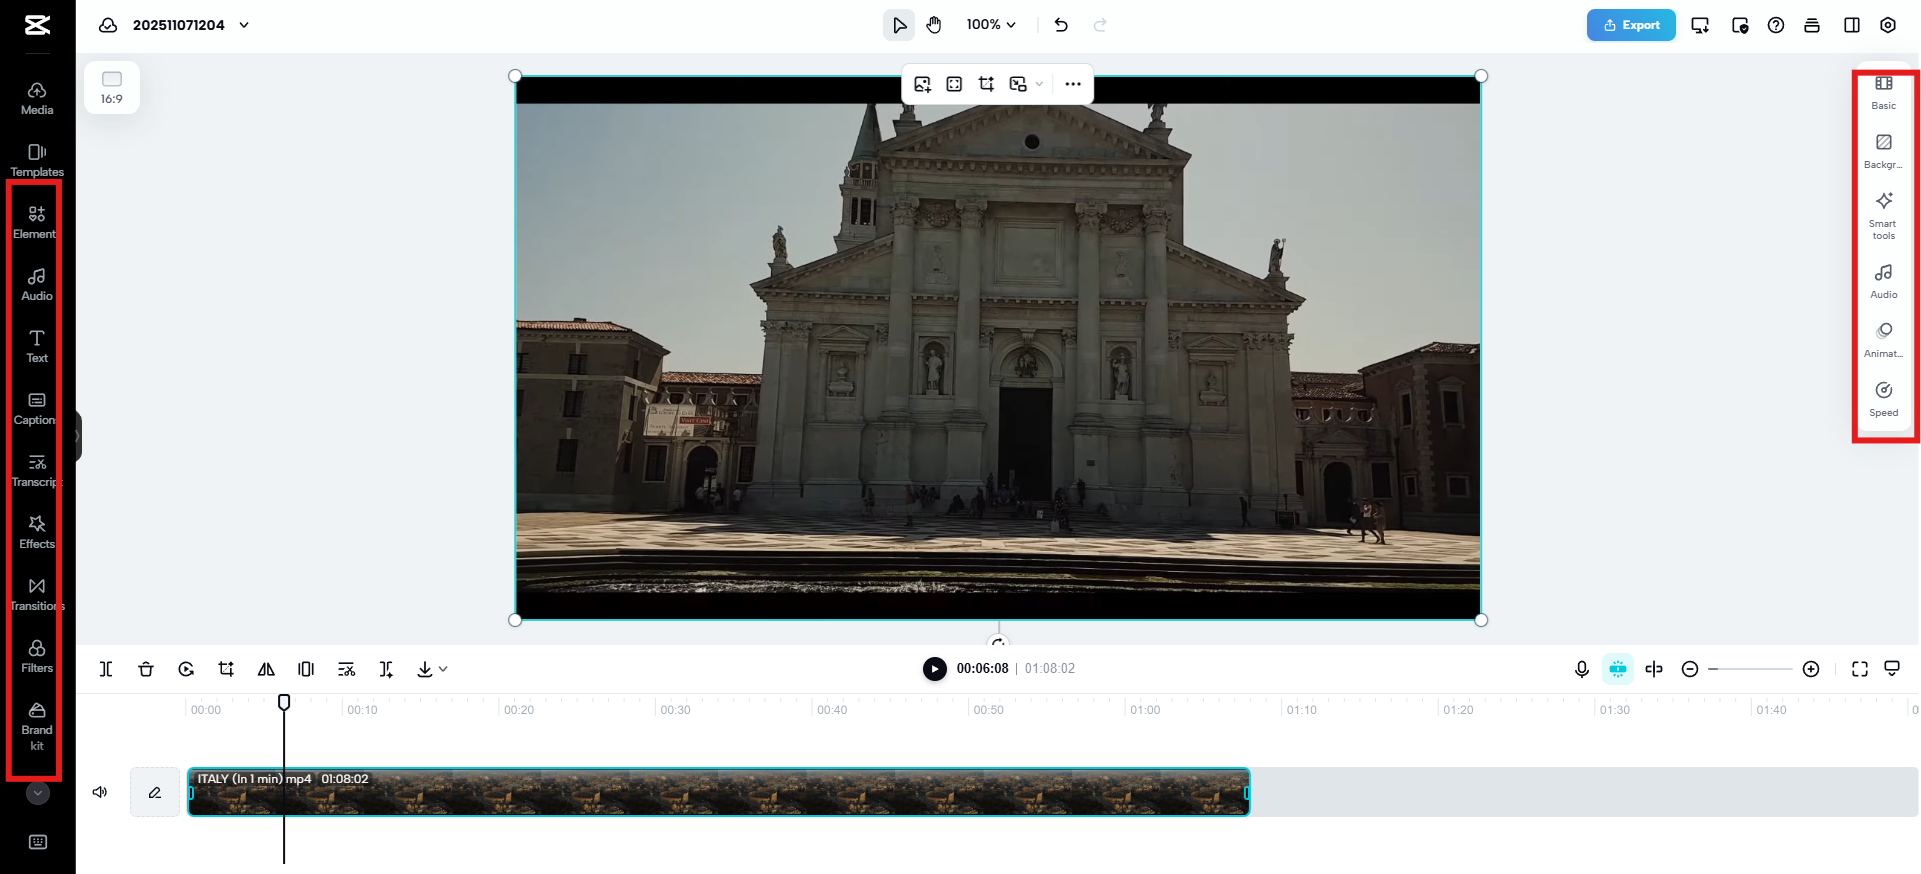
Task: Export the video project
Action: coord(1631,25)
